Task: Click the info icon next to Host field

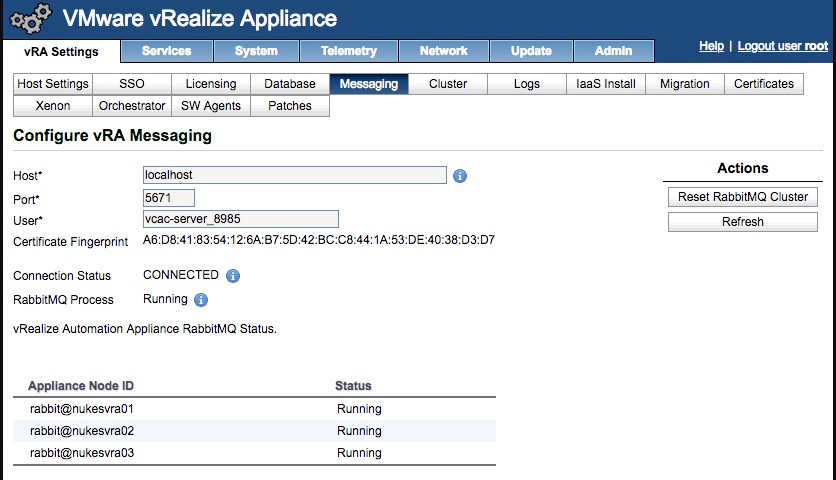Action: 460,176
